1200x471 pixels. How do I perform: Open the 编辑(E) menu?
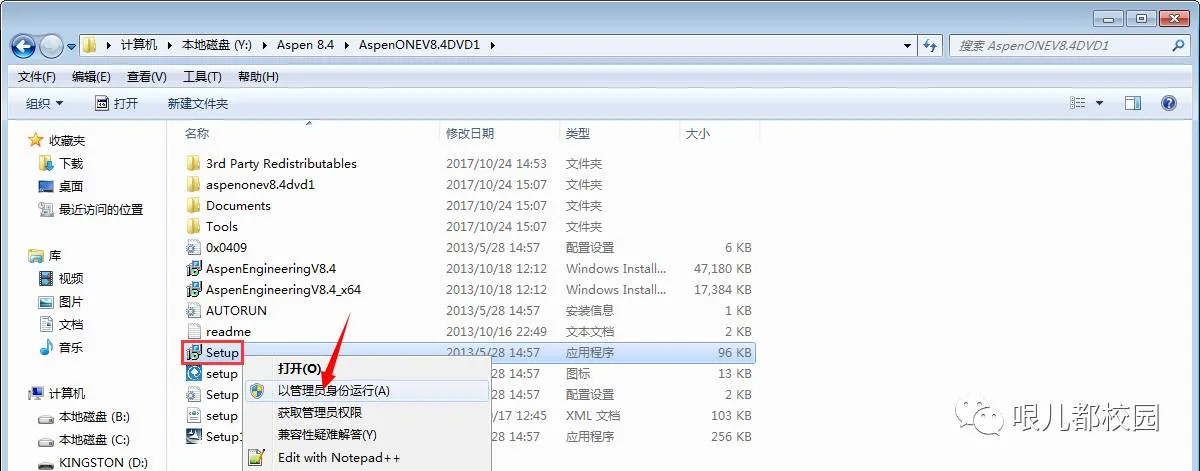point(91,77)
